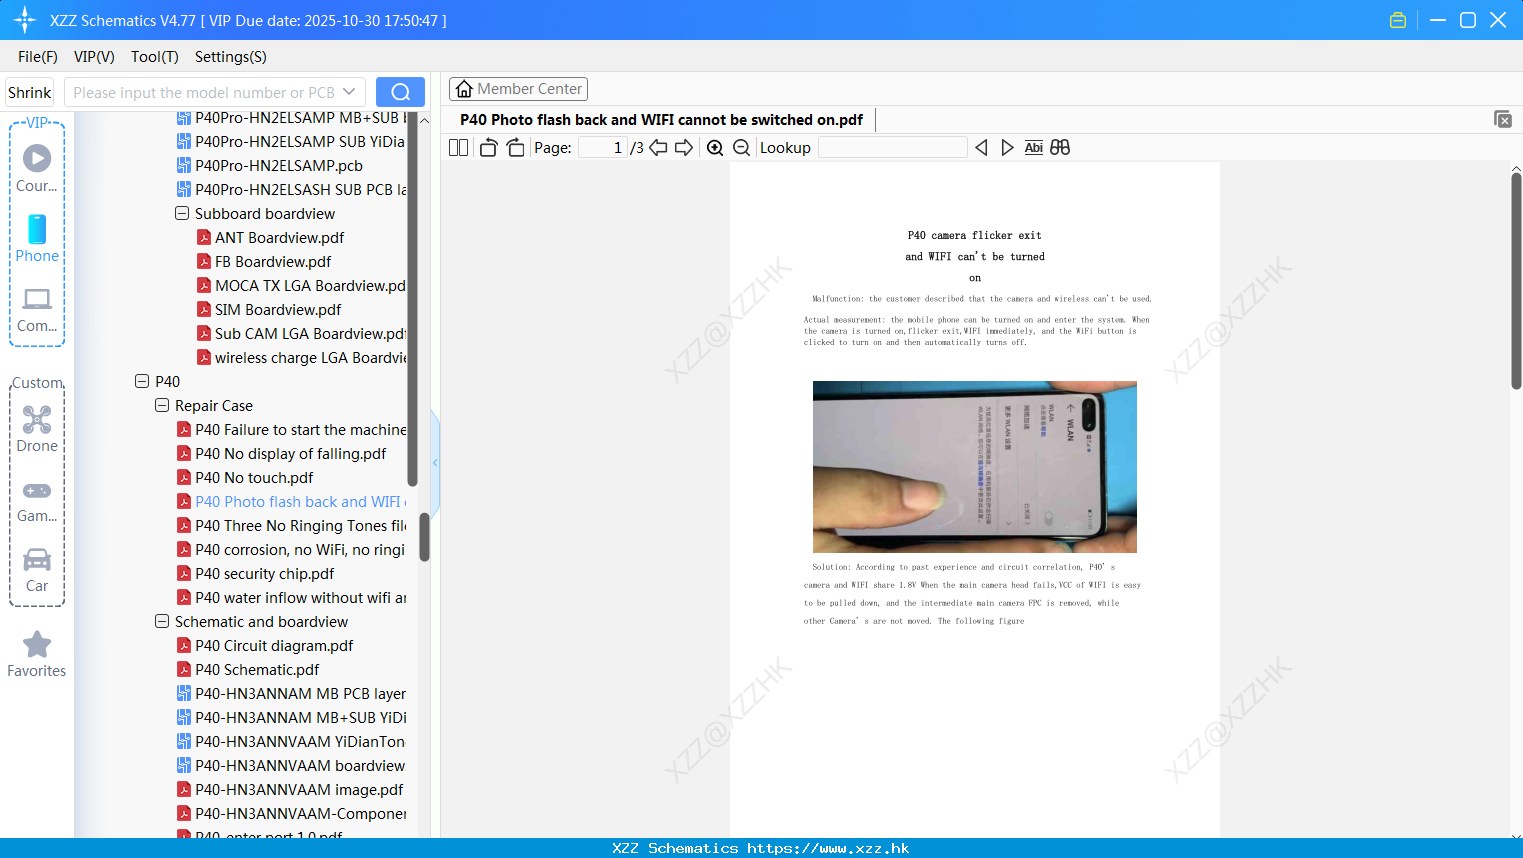
Task: Open P40 No touch.pdf
Action: coord(254,477)
